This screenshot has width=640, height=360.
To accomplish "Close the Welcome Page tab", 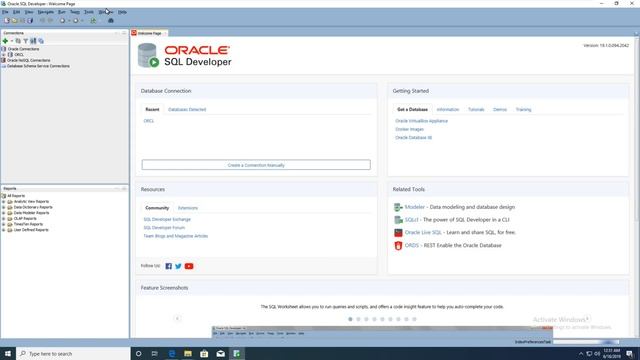I will click(165, 33).
